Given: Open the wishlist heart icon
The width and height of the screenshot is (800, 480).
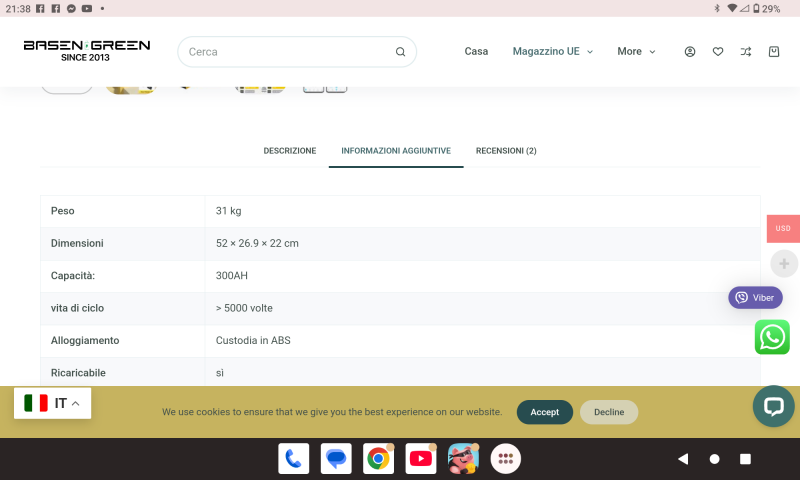Looking at the screenshot, I should tap(717, 52).
